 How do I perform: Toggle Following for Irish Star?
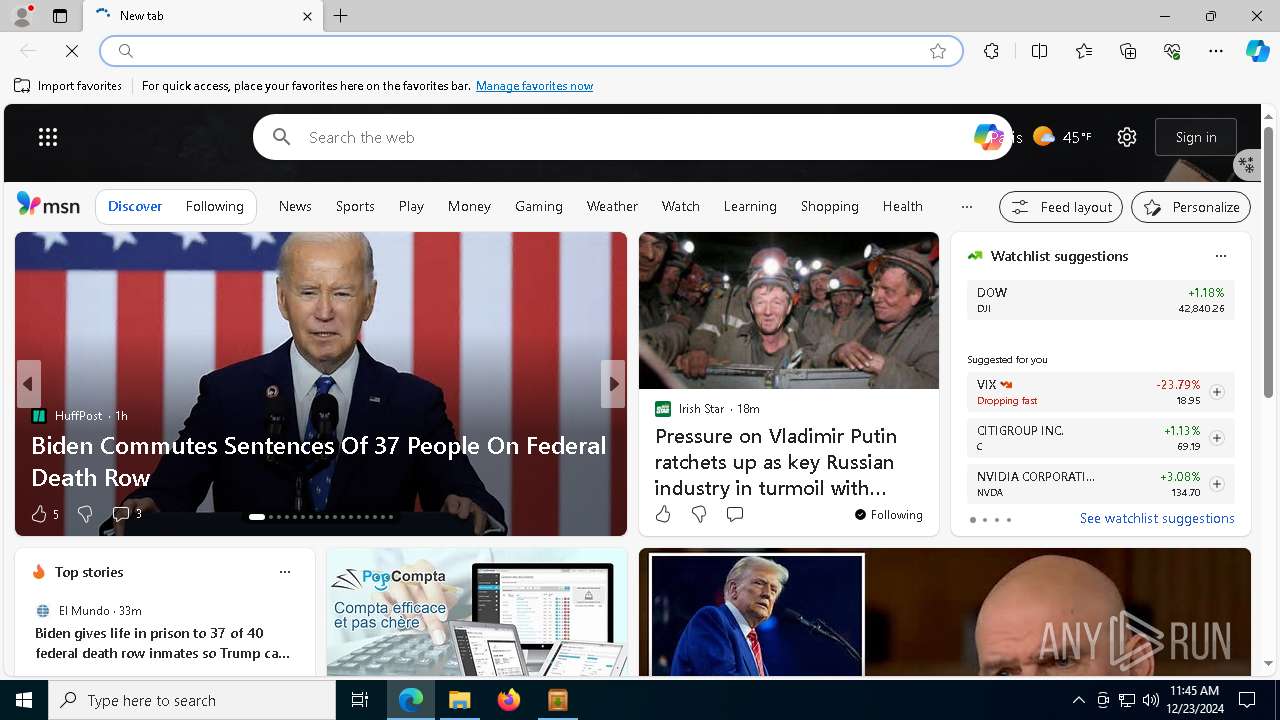click(x=888, y=515)
